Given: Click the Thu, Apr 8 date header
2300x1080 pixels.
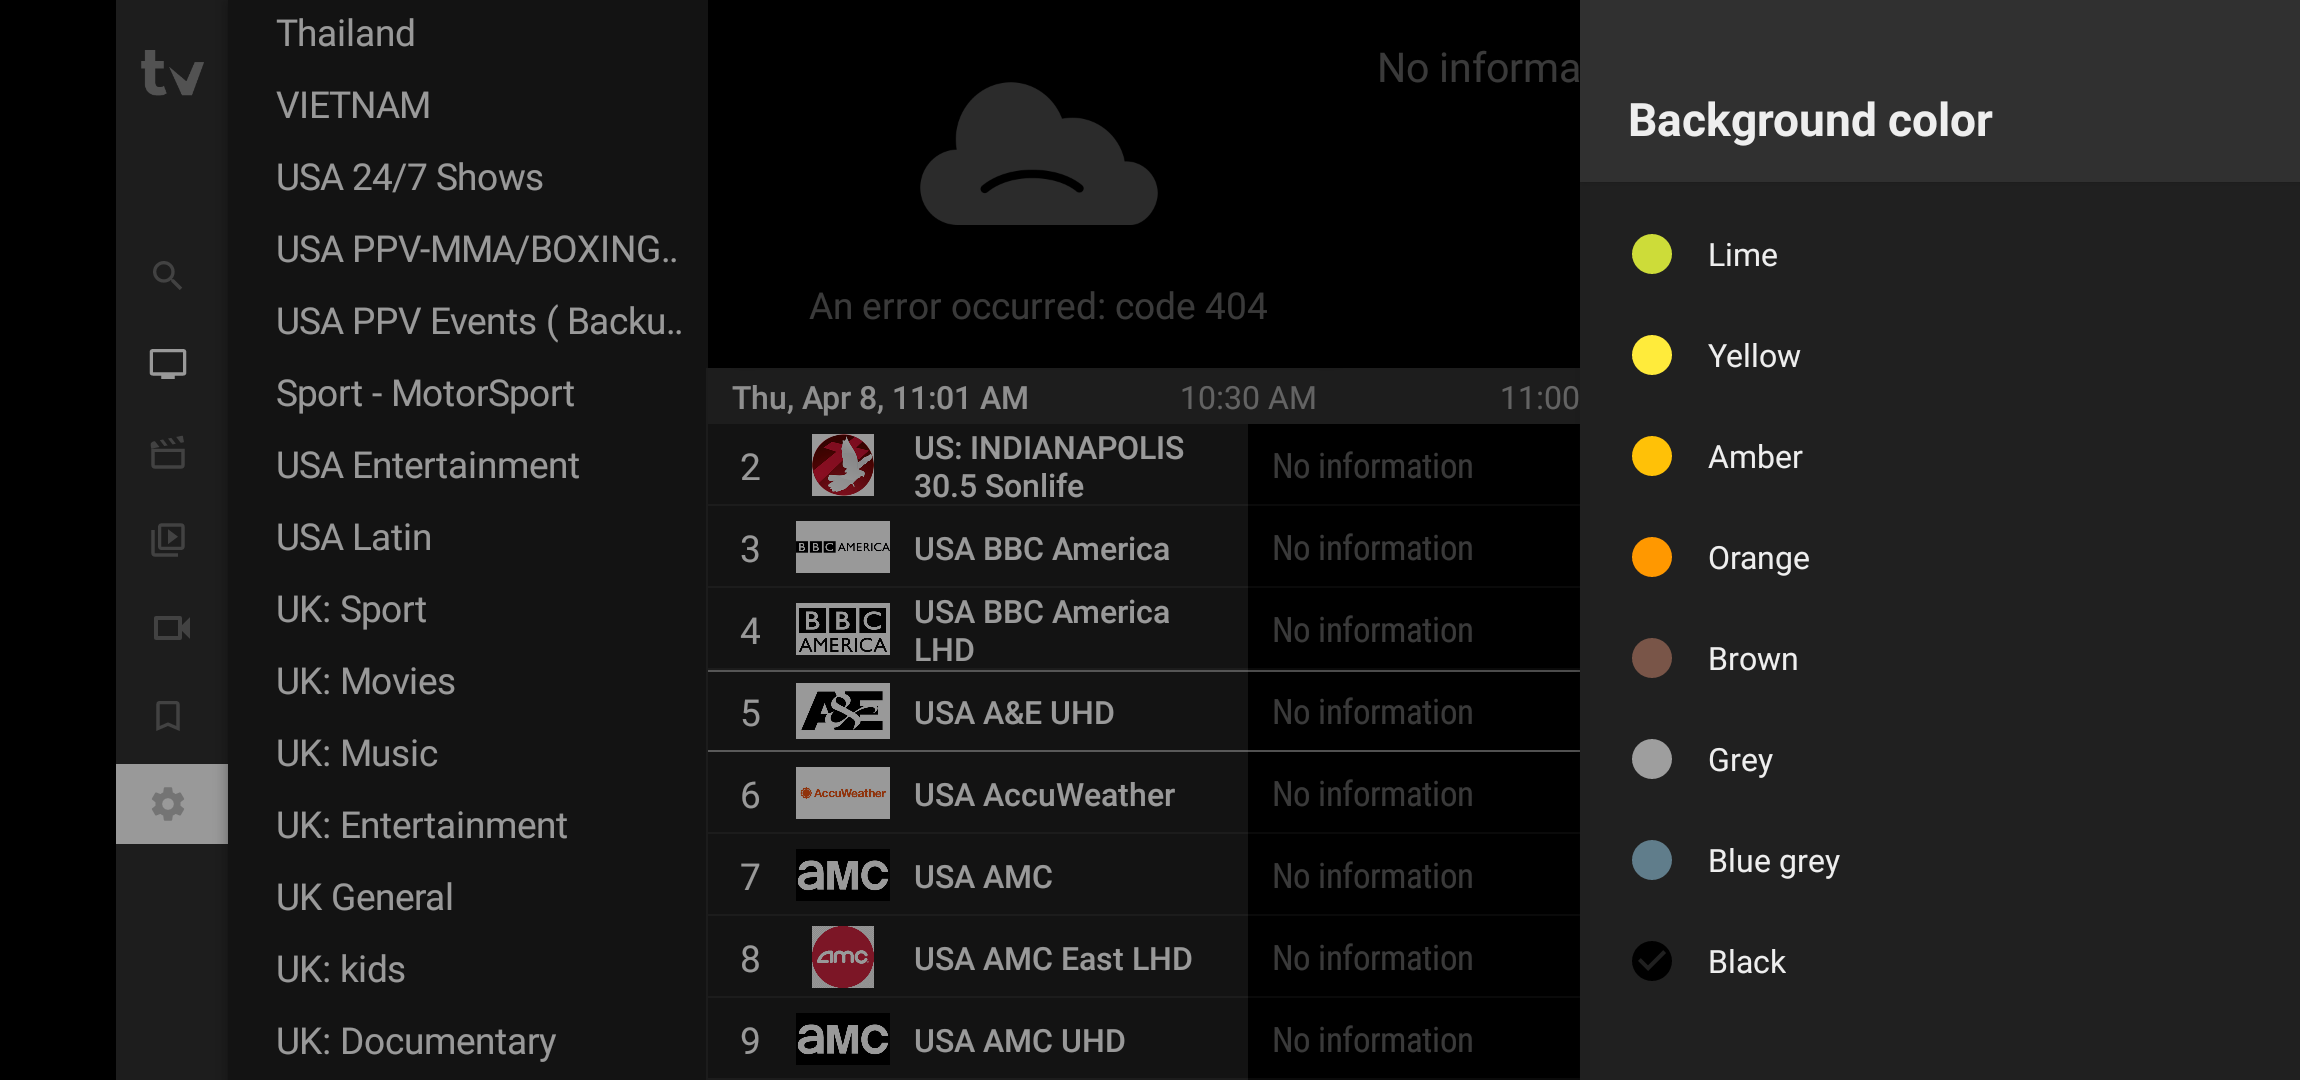Looking at the screenshot, I should click(x=880, y=398).
